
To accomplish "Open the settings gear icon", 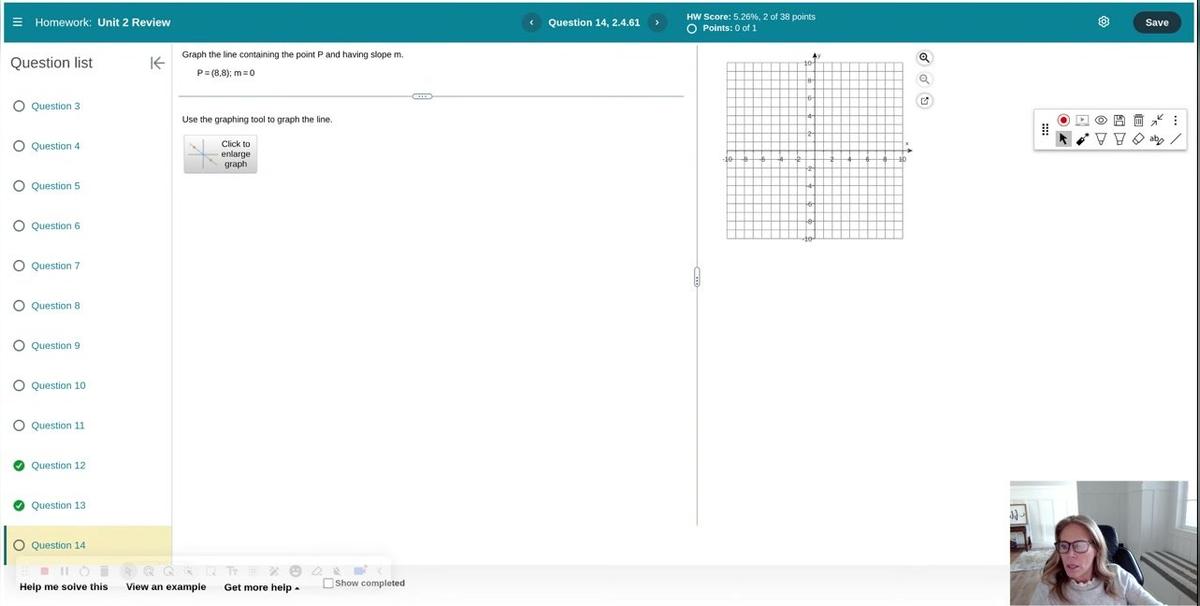I will (x=1104, y=22).
